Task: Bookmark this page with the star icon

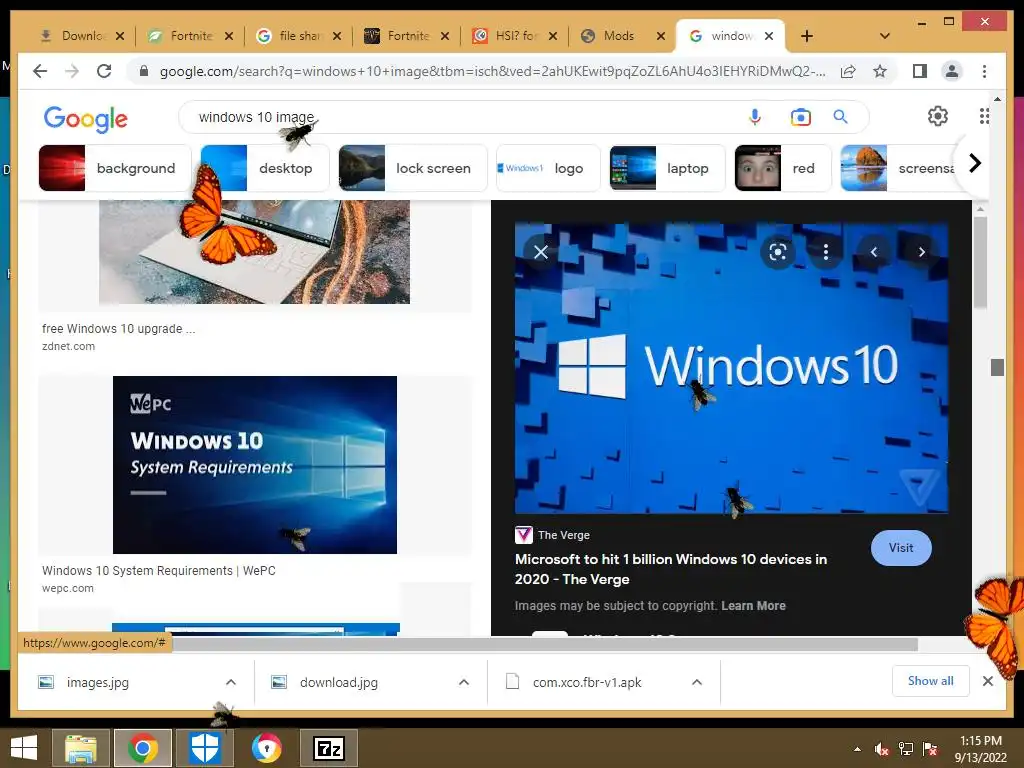Action: [x=880, y=71]
